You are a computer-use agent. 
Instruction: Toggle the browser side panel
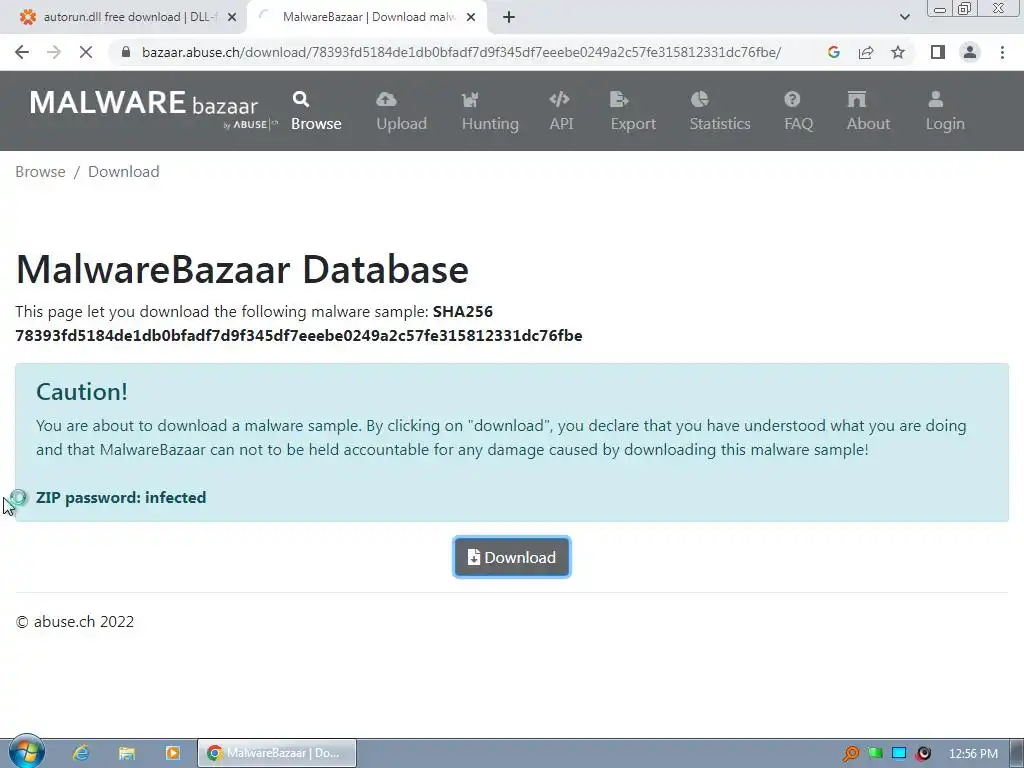(x=938, y=52)
